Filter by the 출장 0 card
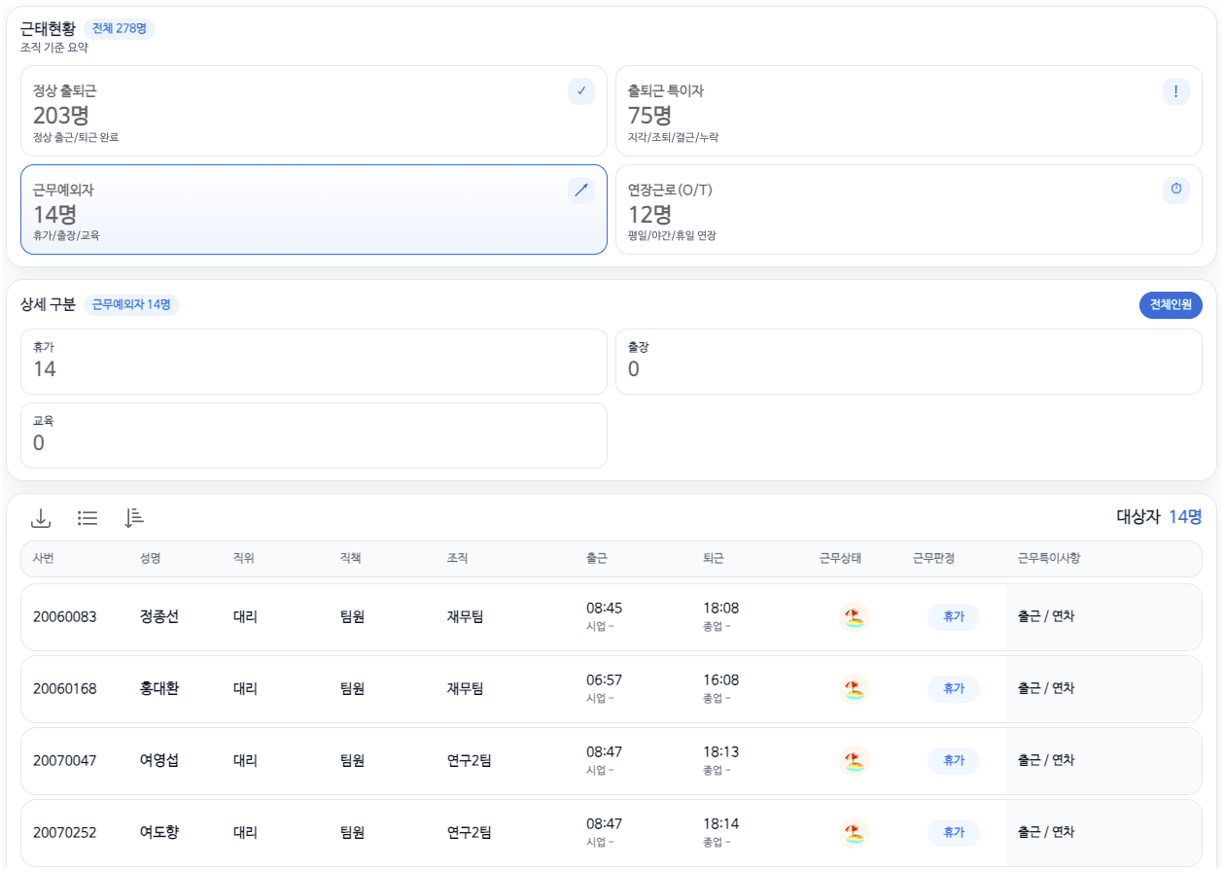This screenshot has width=1224, height=872. coord(909,362)
